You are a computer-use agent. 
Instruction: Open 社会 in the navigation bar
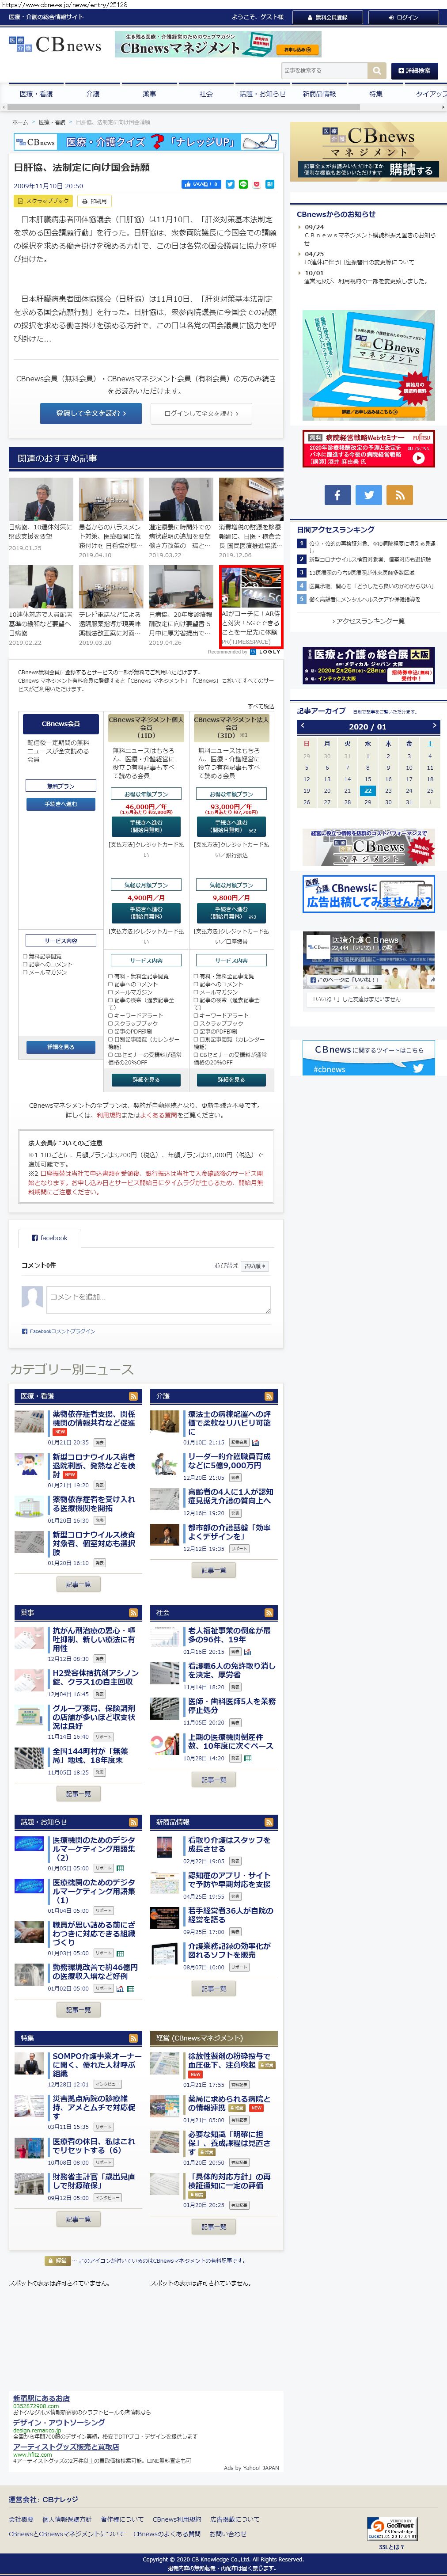coord(206,94)
